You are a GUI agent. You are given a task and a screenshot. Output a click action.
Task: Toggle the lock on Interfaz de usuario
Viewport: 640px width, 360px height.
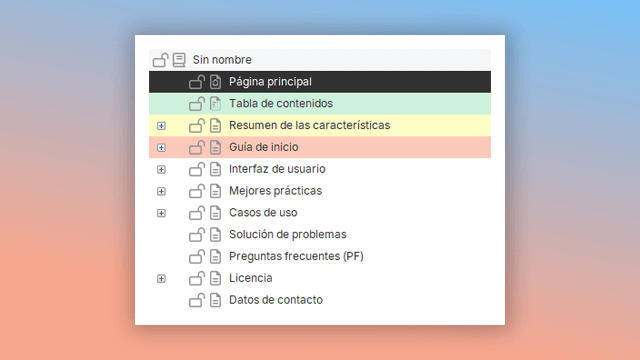tap(197, 169)
